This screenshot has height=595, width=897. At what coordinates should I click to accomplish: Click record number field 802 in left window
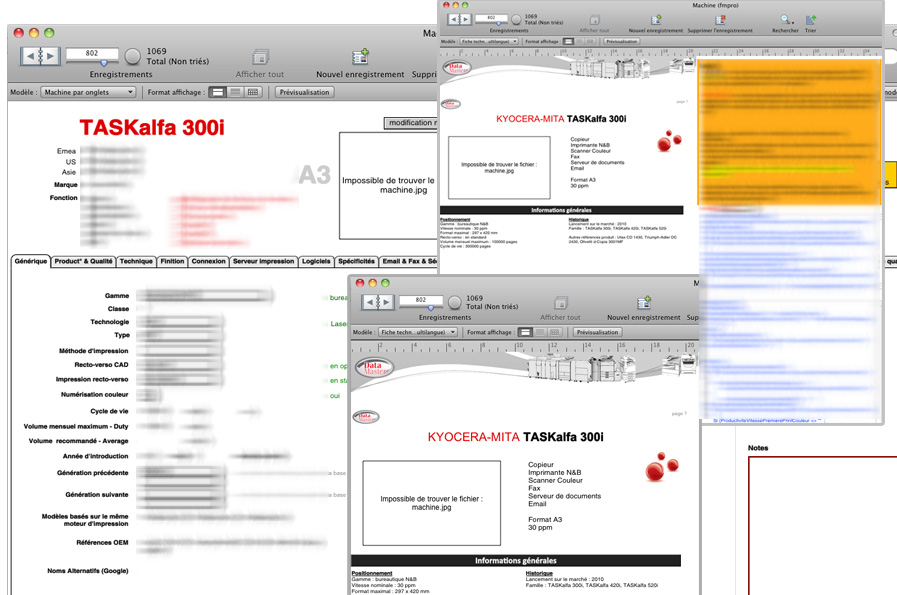click(x=92, y=53)
